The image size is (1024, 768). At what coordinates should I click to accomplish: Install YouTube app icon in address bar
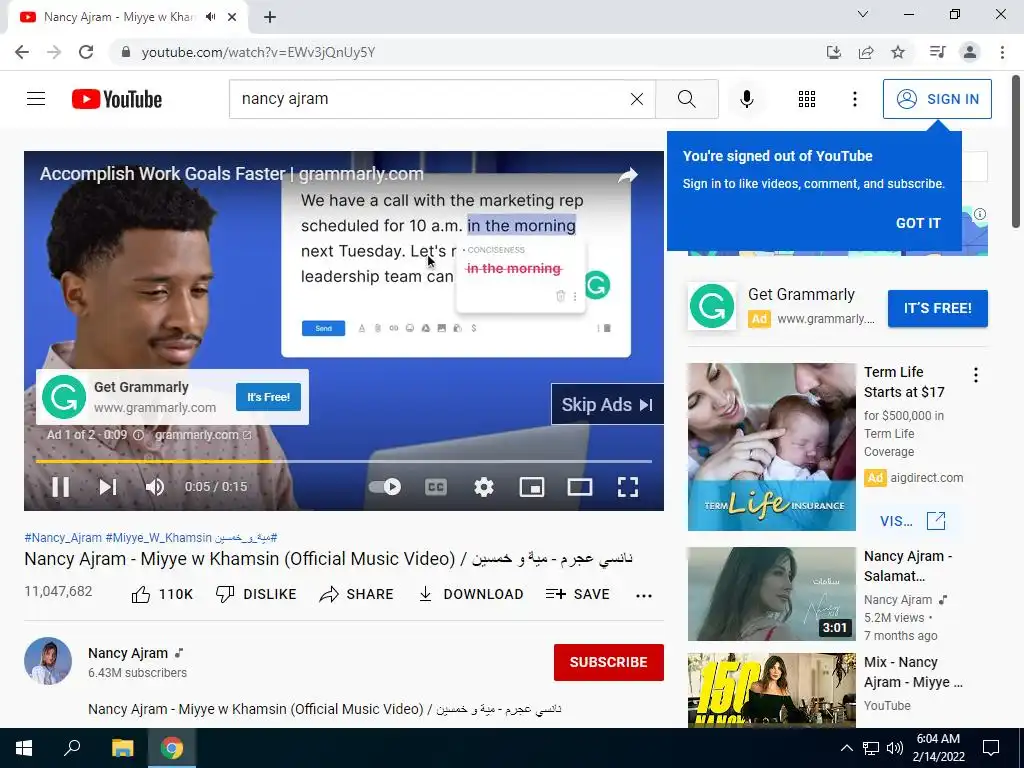[x=833, y=52]
